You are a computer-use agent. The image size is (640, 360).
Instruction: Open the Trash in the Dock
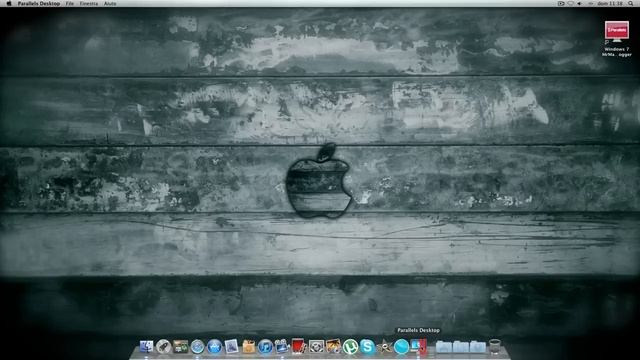pos(495,347)
